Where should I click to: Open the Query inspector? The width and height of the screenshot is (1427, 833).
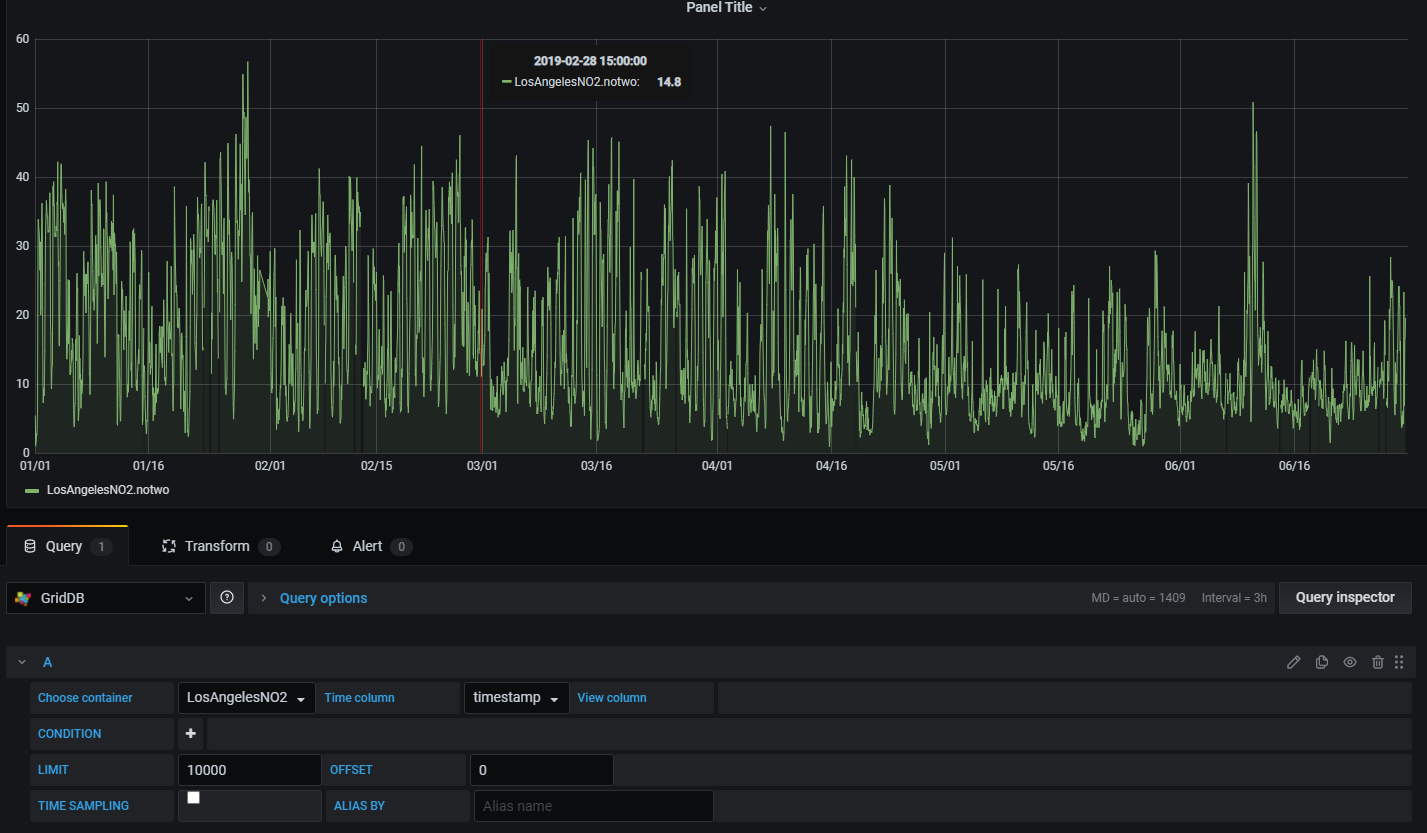click(x=1344, y=598)
